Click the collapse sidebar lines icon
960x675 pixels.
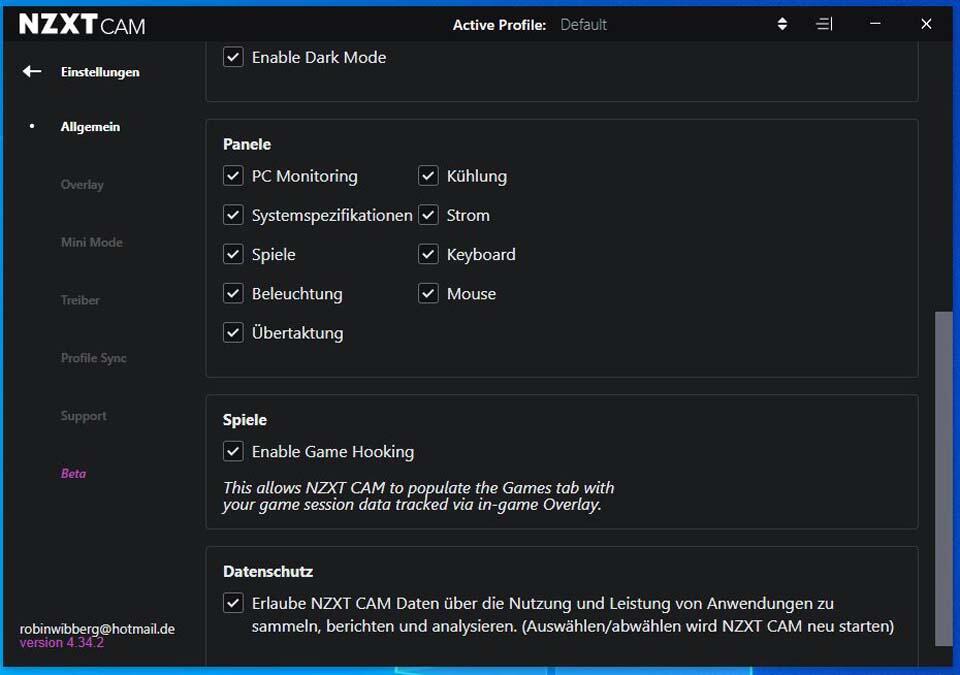click(824, 24)
